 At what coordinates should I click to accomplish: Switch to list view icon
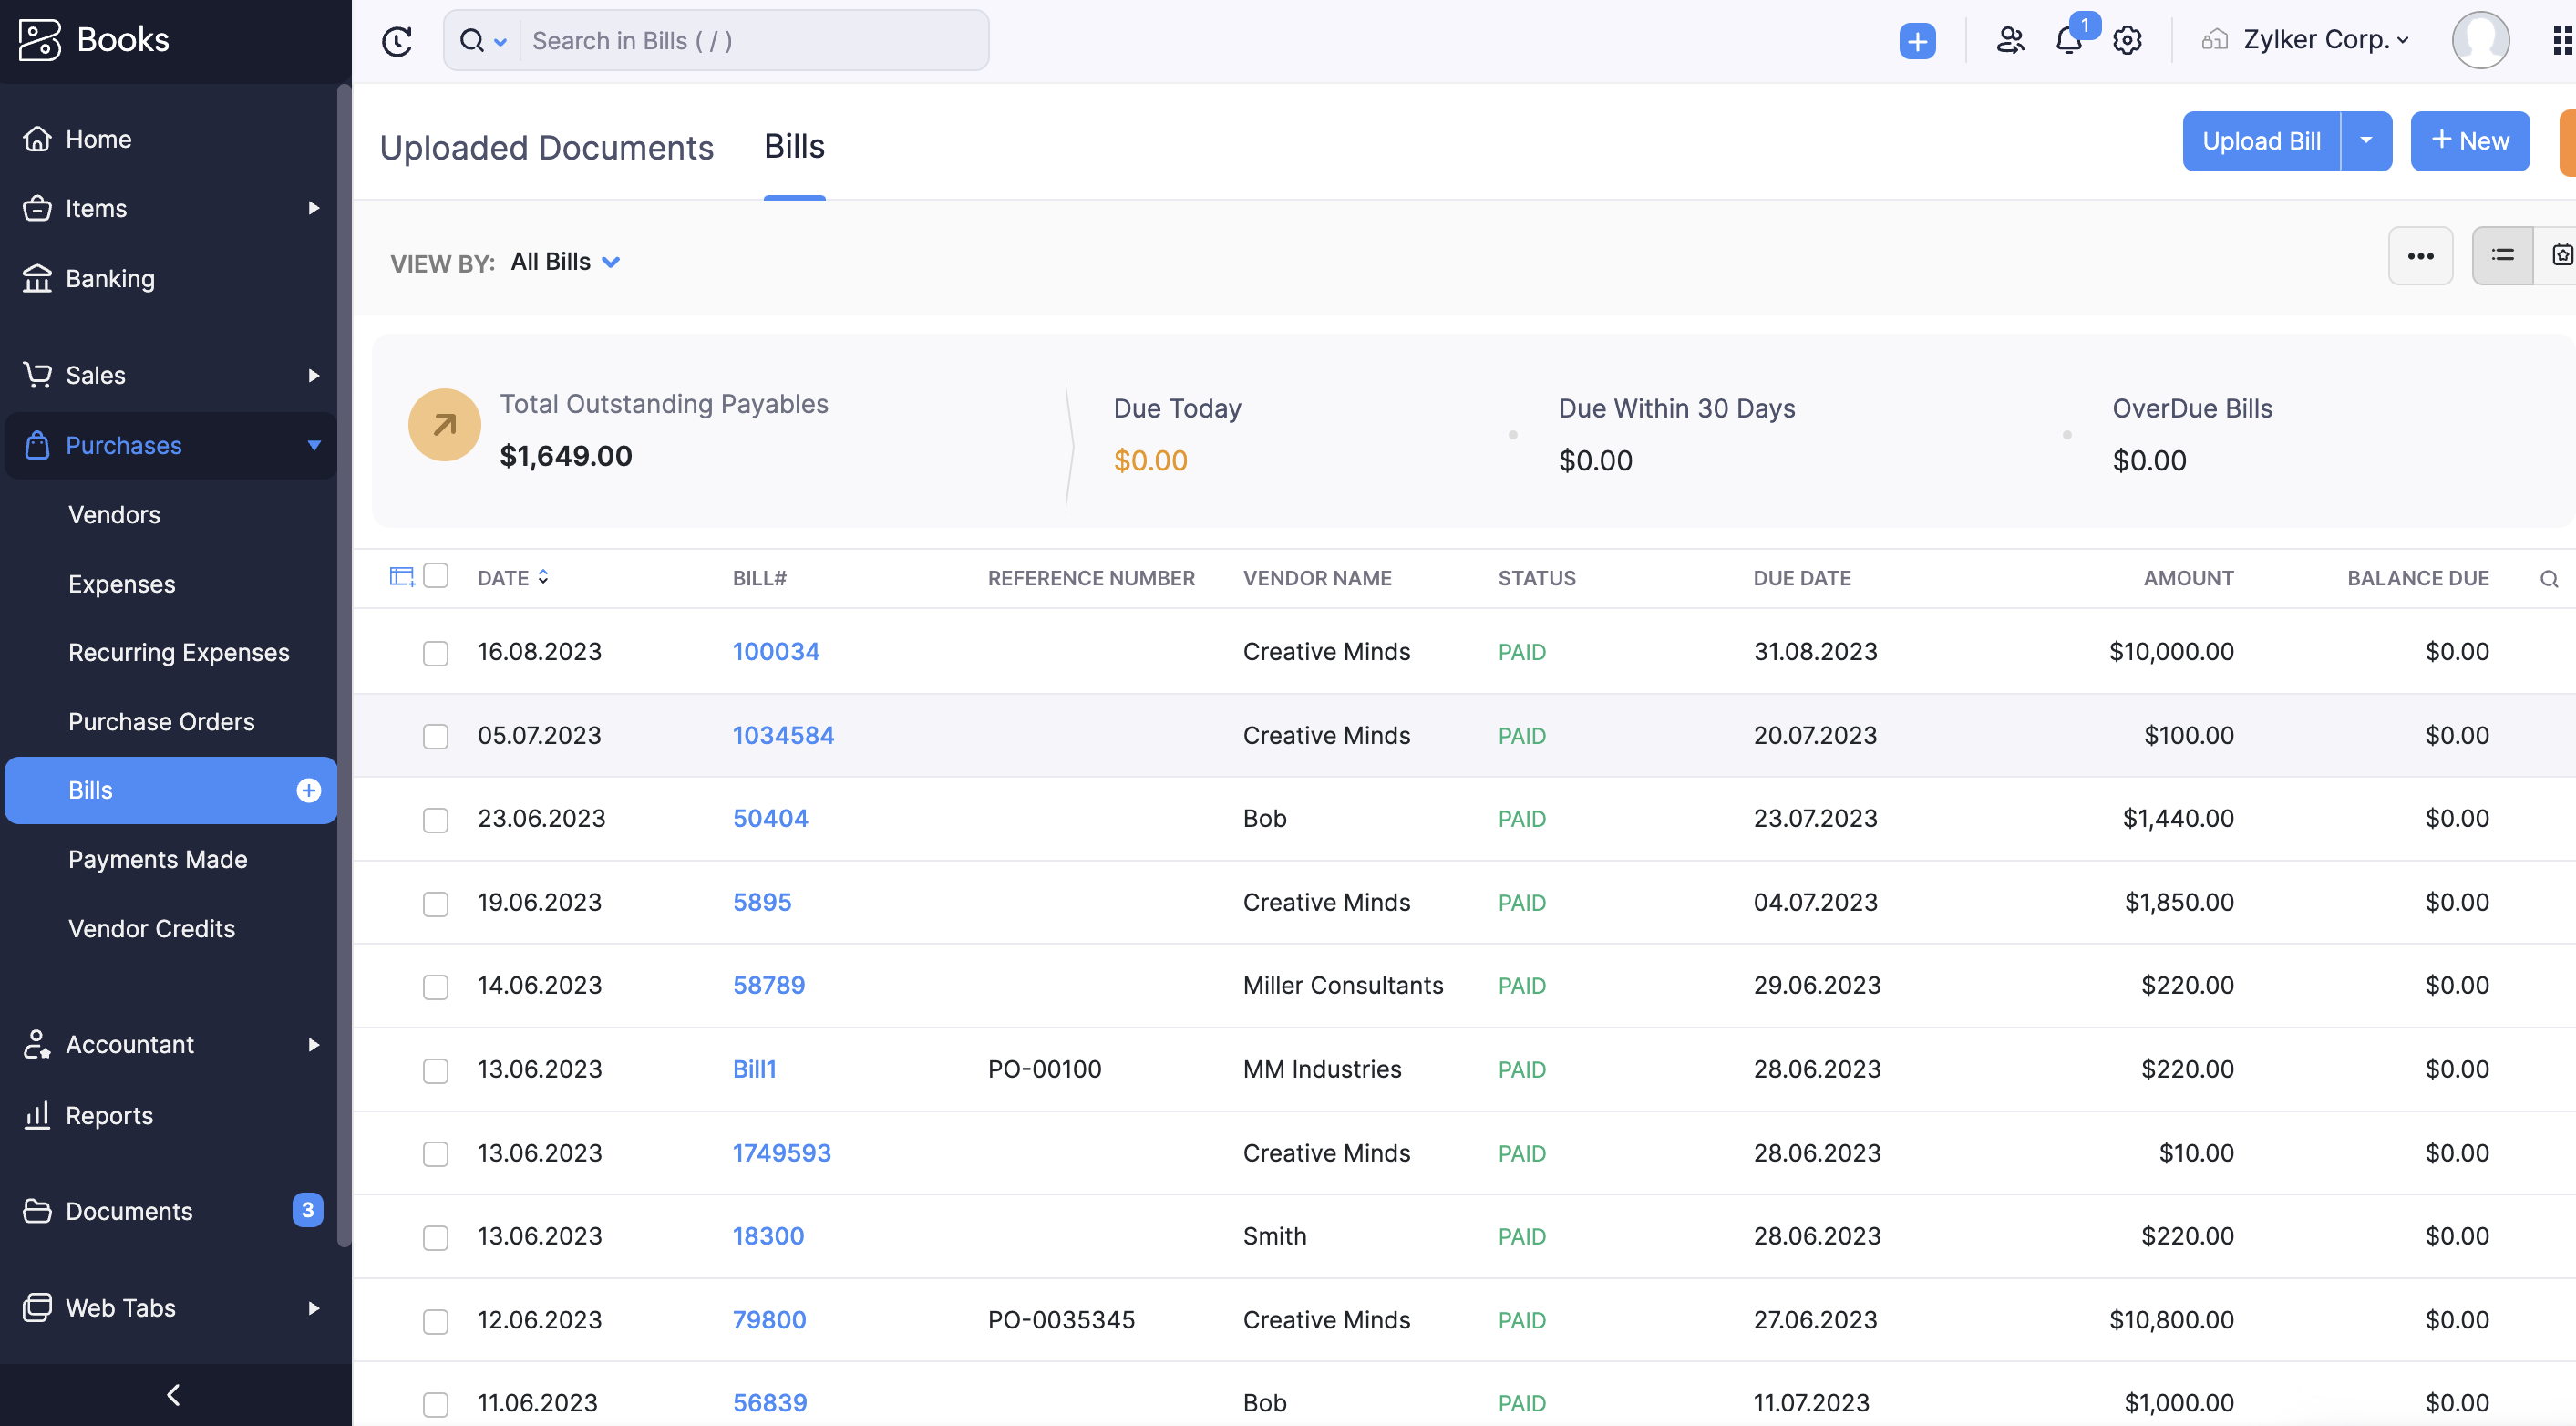[2502, 256]
